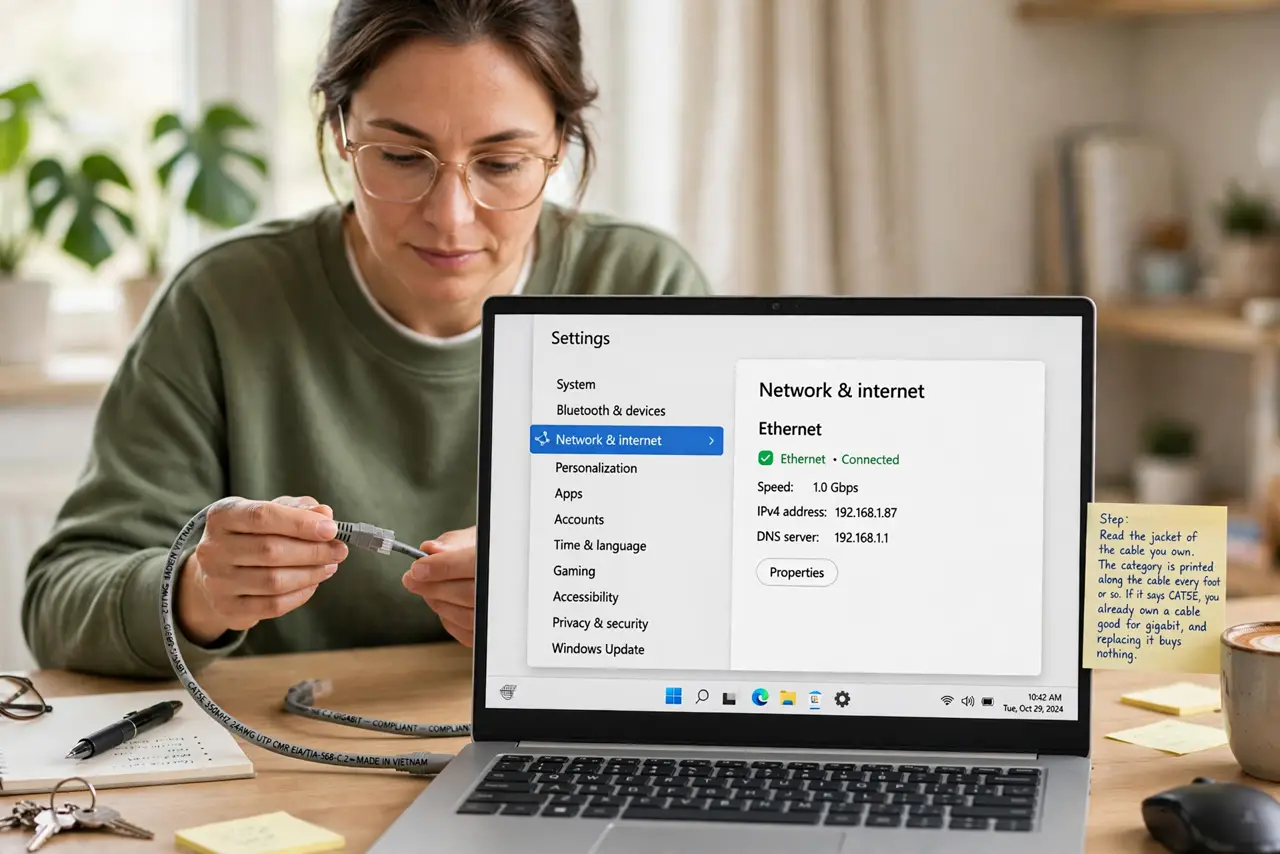
Task: Click the Connected status text
Action: click(x=870, y=460)
